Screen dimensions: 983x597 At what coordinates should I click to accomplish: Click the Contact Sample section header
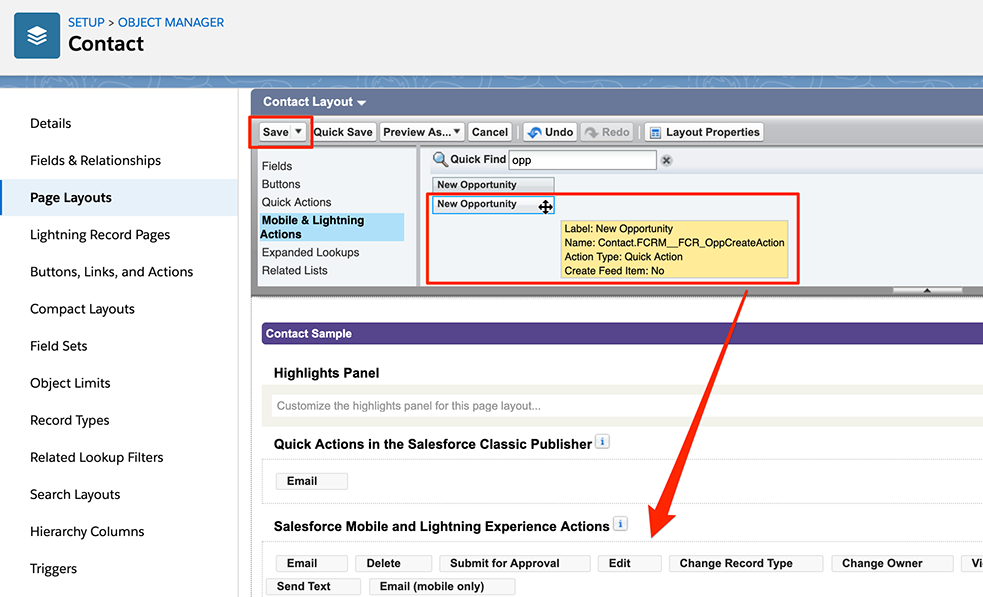point(622,334)
